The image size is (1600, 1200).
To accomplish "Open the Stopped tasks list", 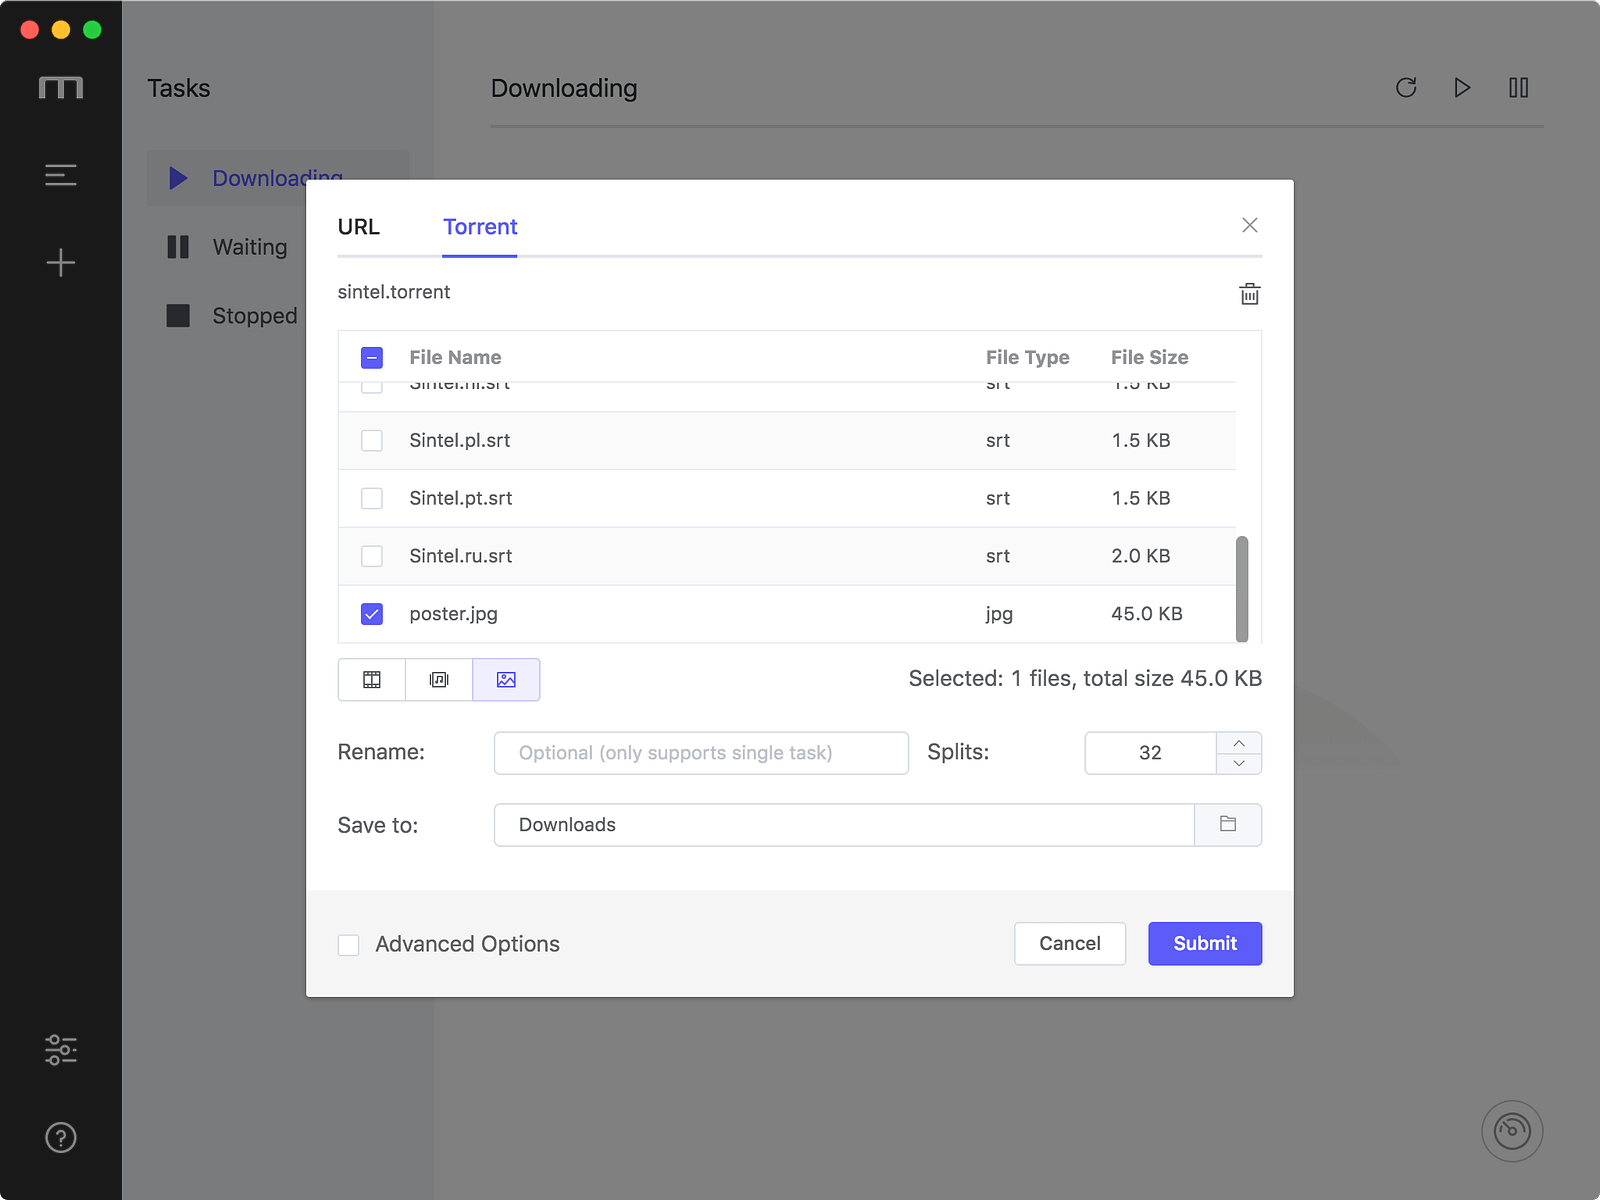I will pyautogui.click(x=255, y=316).
